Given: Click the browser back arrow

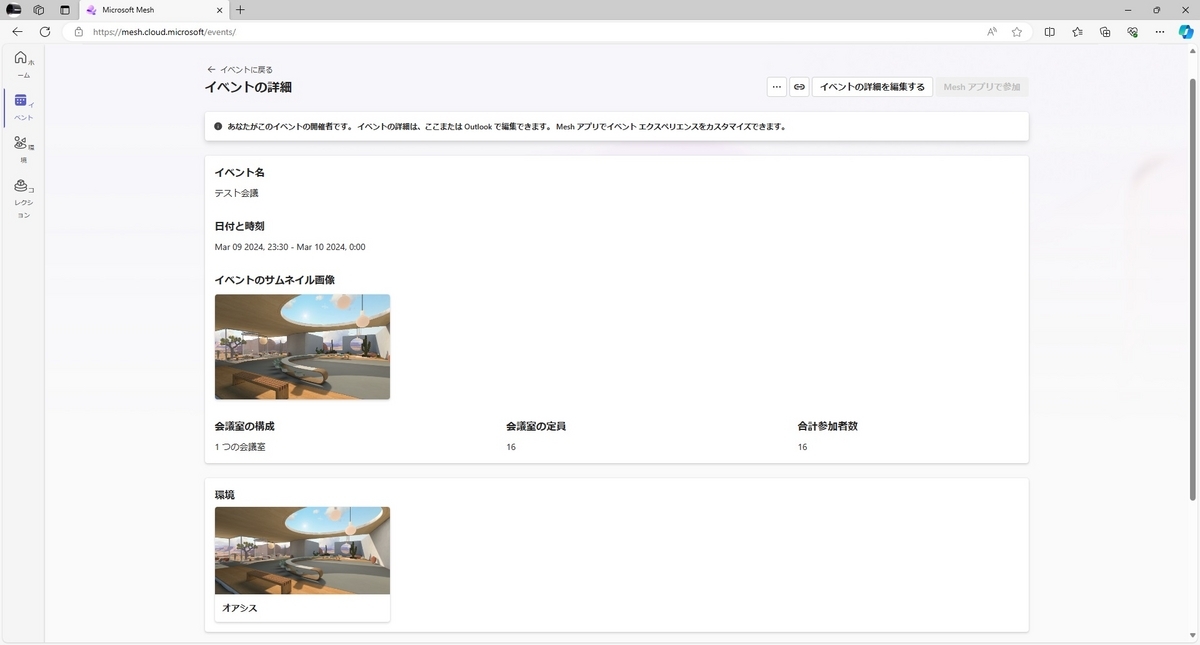Looking at the screenshot, I should pos(17,32).
